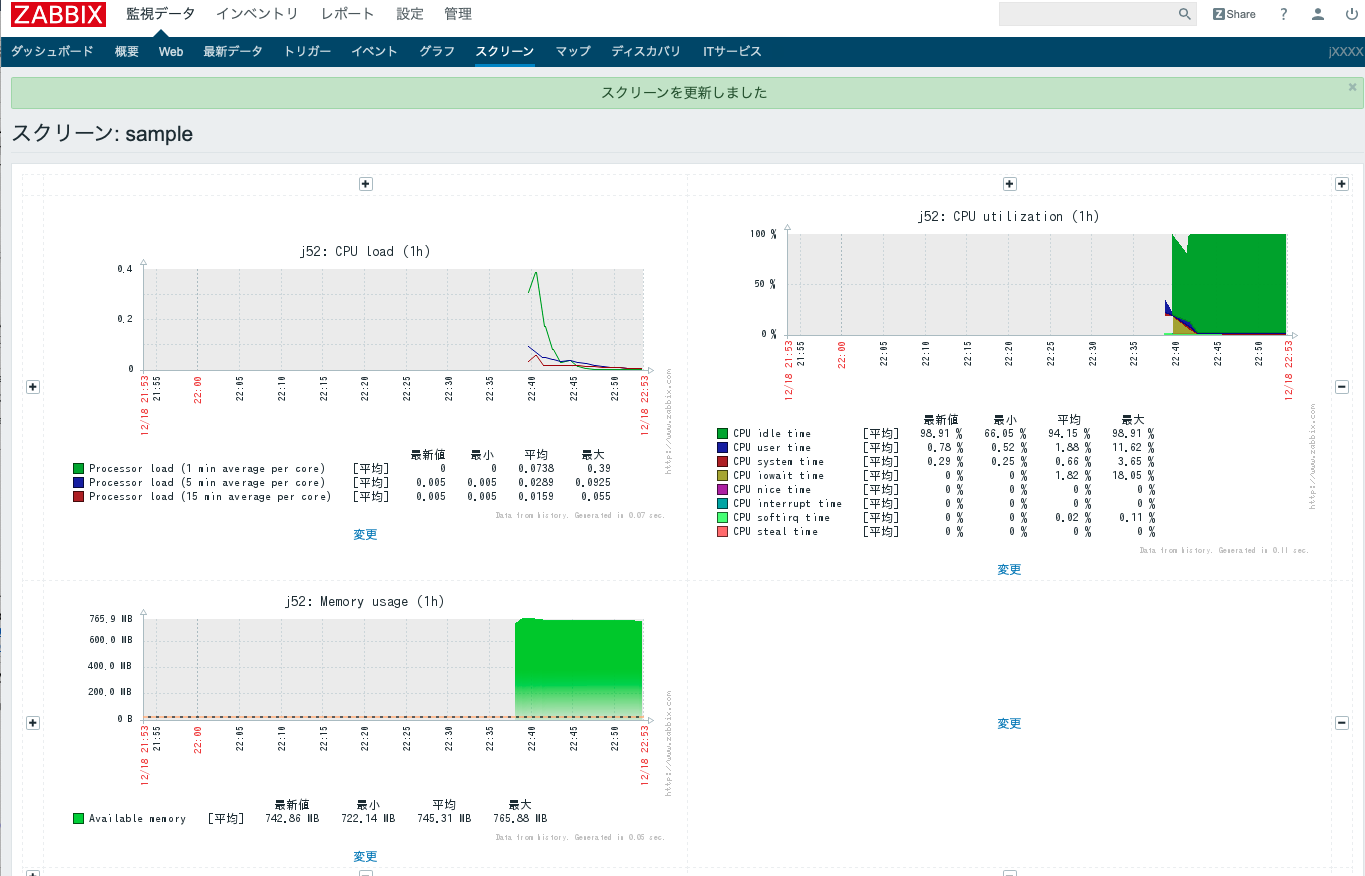This screenshot has height=876, width=1365.
Task: Click 変更 link in the empty cell
Action: (x=1009, y=724)
